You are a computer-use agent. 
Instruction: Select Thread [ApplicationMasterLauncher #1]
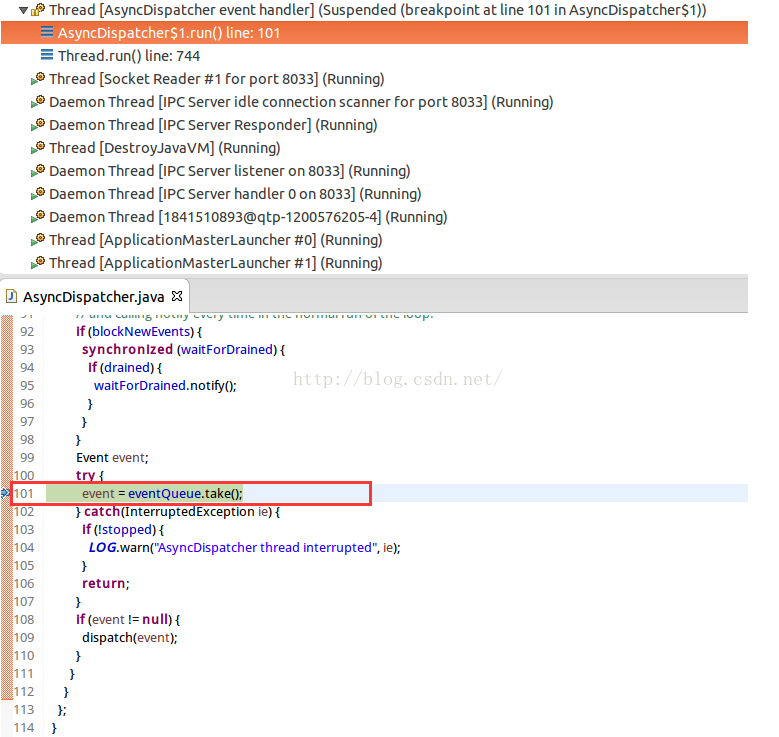pos(216,263)
